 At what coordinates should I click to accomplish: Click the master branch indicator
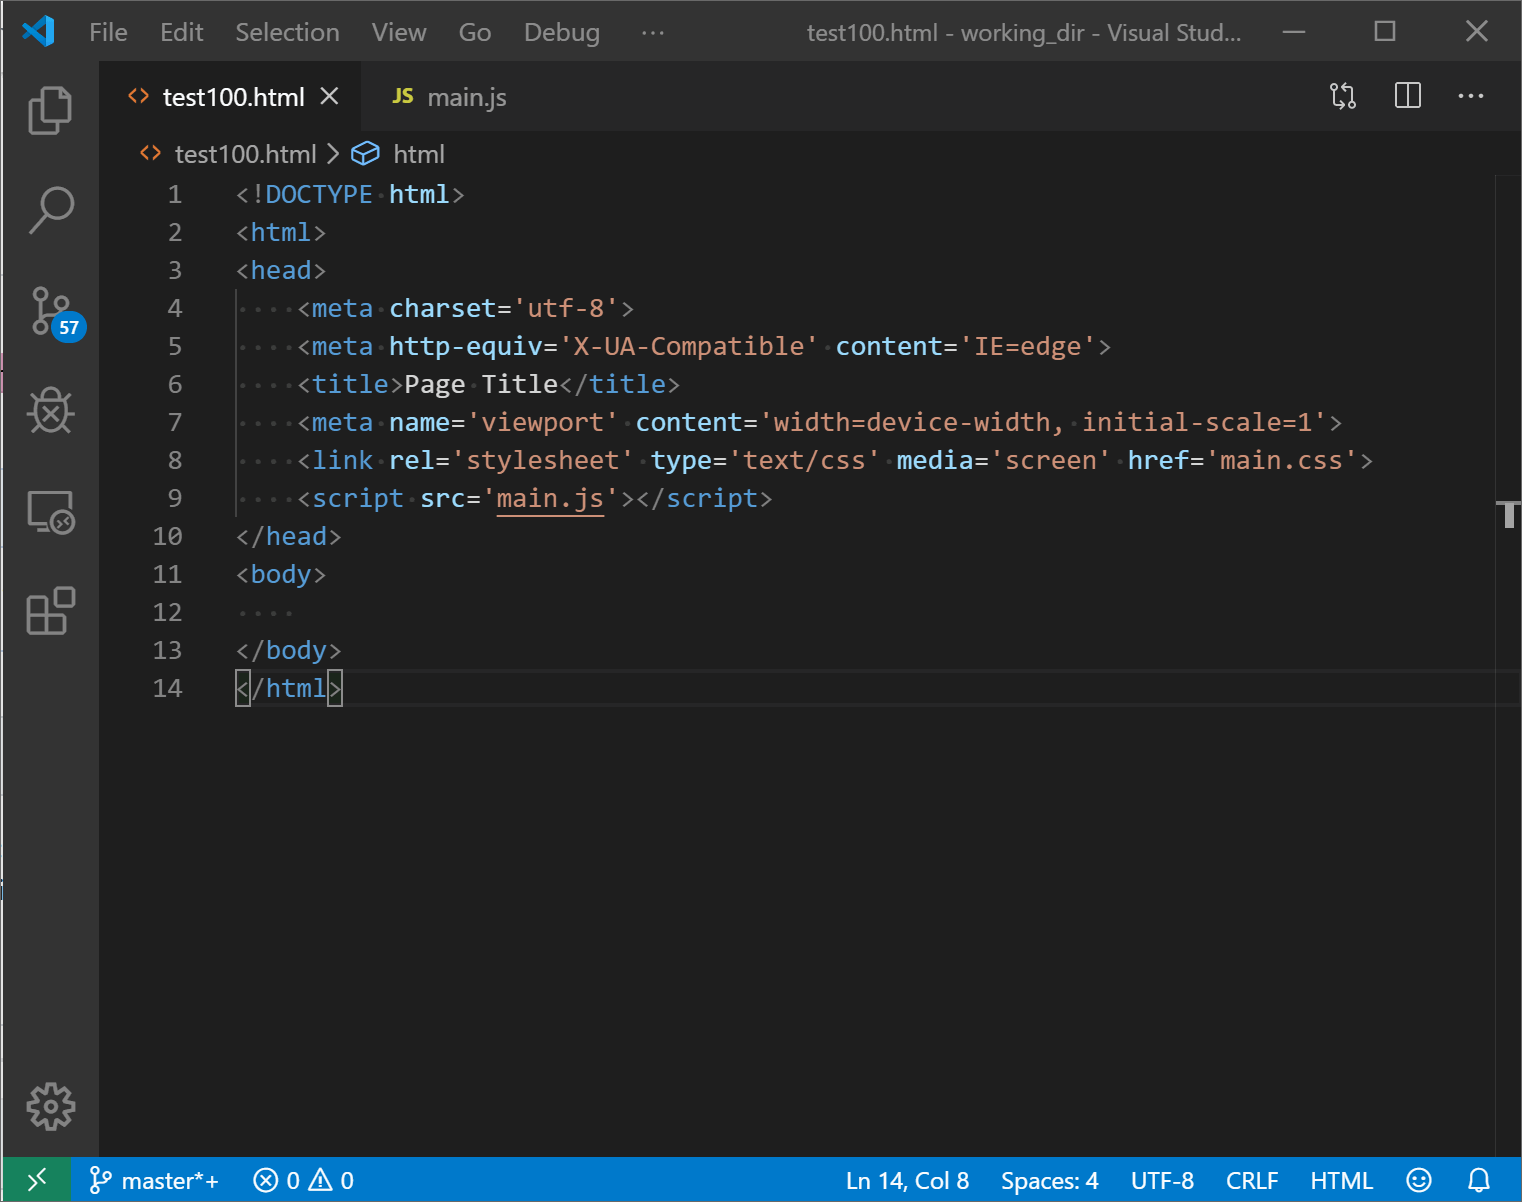pos(153,1180)
